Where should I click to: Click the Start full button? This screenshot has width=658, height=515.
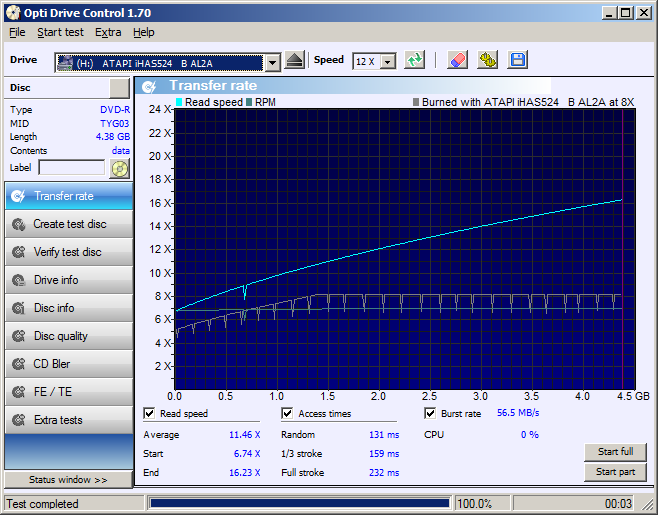[x=615, y=452]
